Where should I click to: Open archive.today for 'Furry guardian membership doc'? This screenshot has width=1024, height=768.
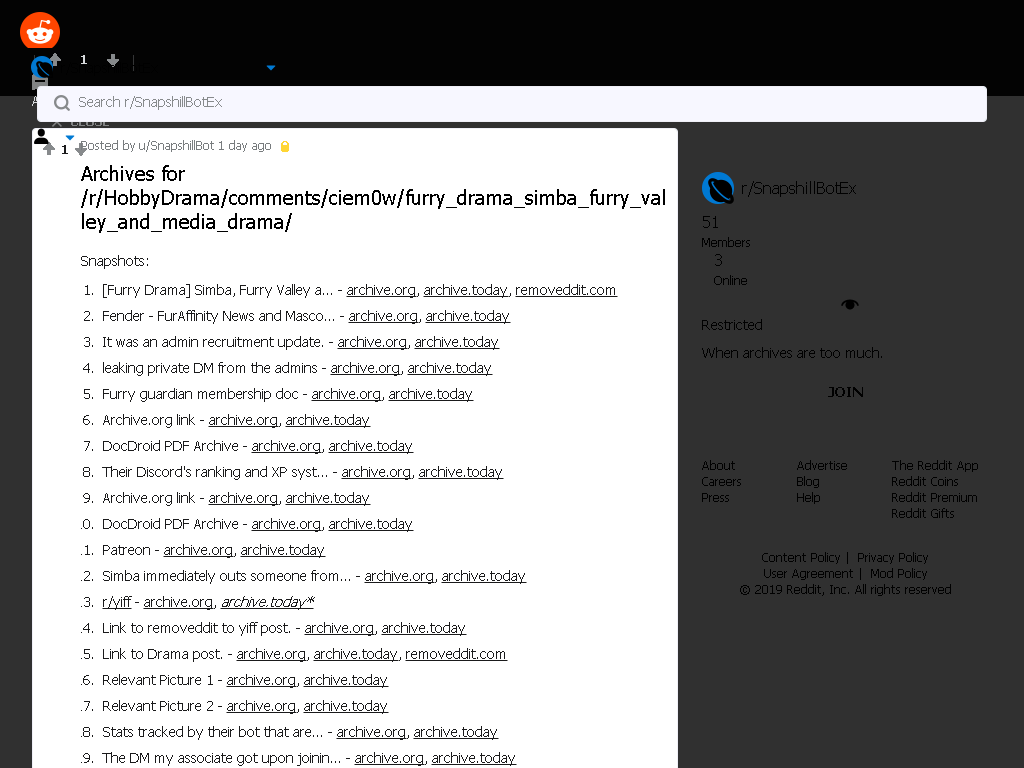click(x=430, y=394)
